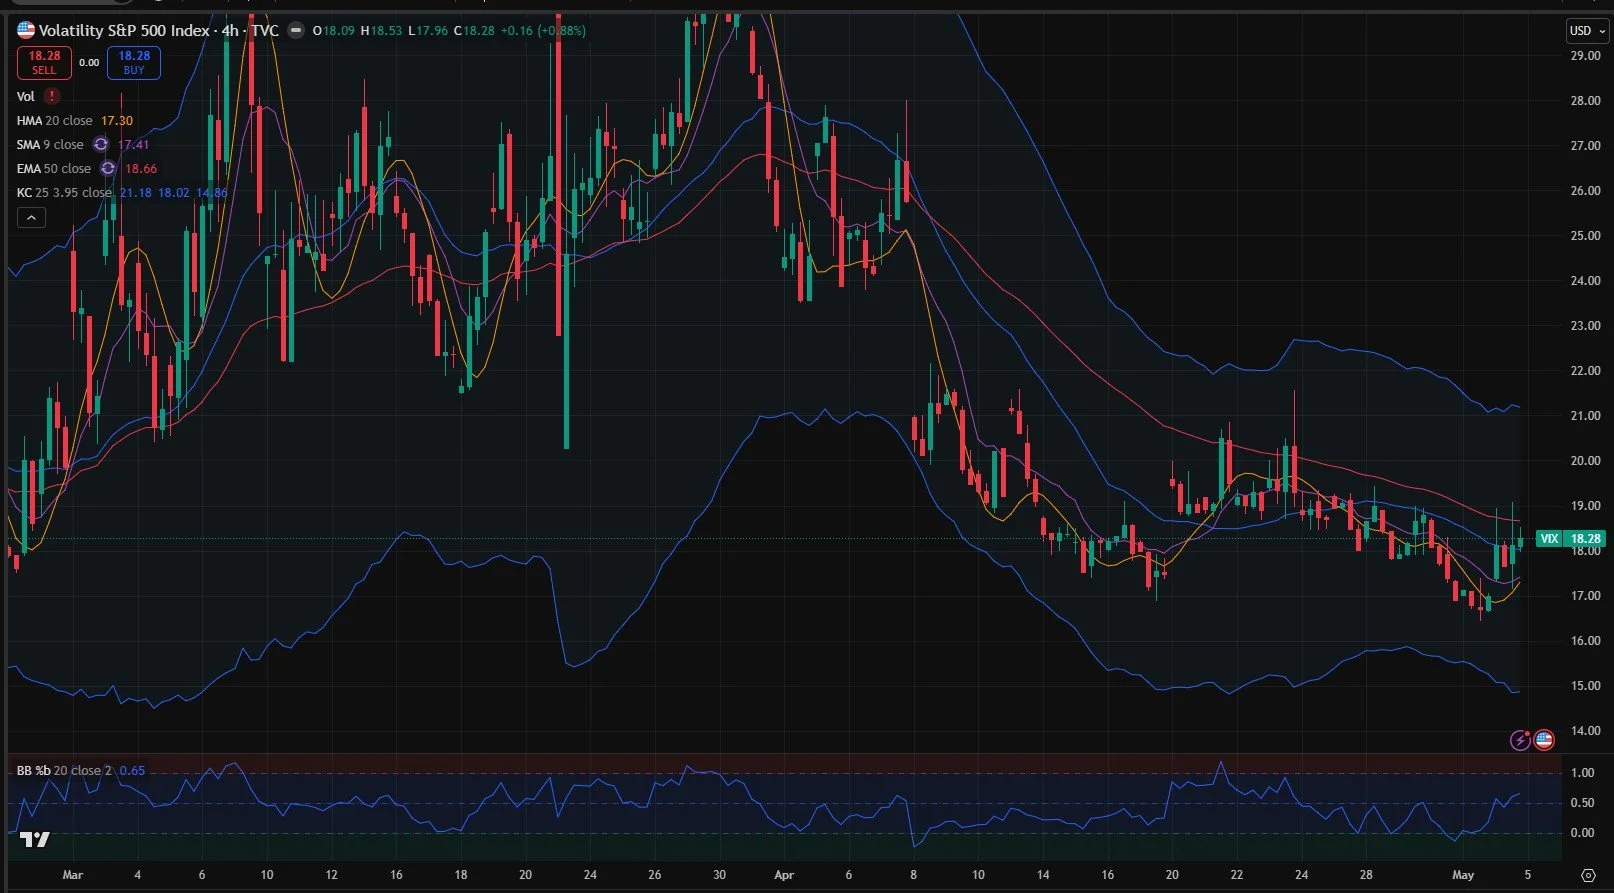Click the KC middle value 18.02
This screenshot has width=1614, height=893.
click(x=174, y=193)
